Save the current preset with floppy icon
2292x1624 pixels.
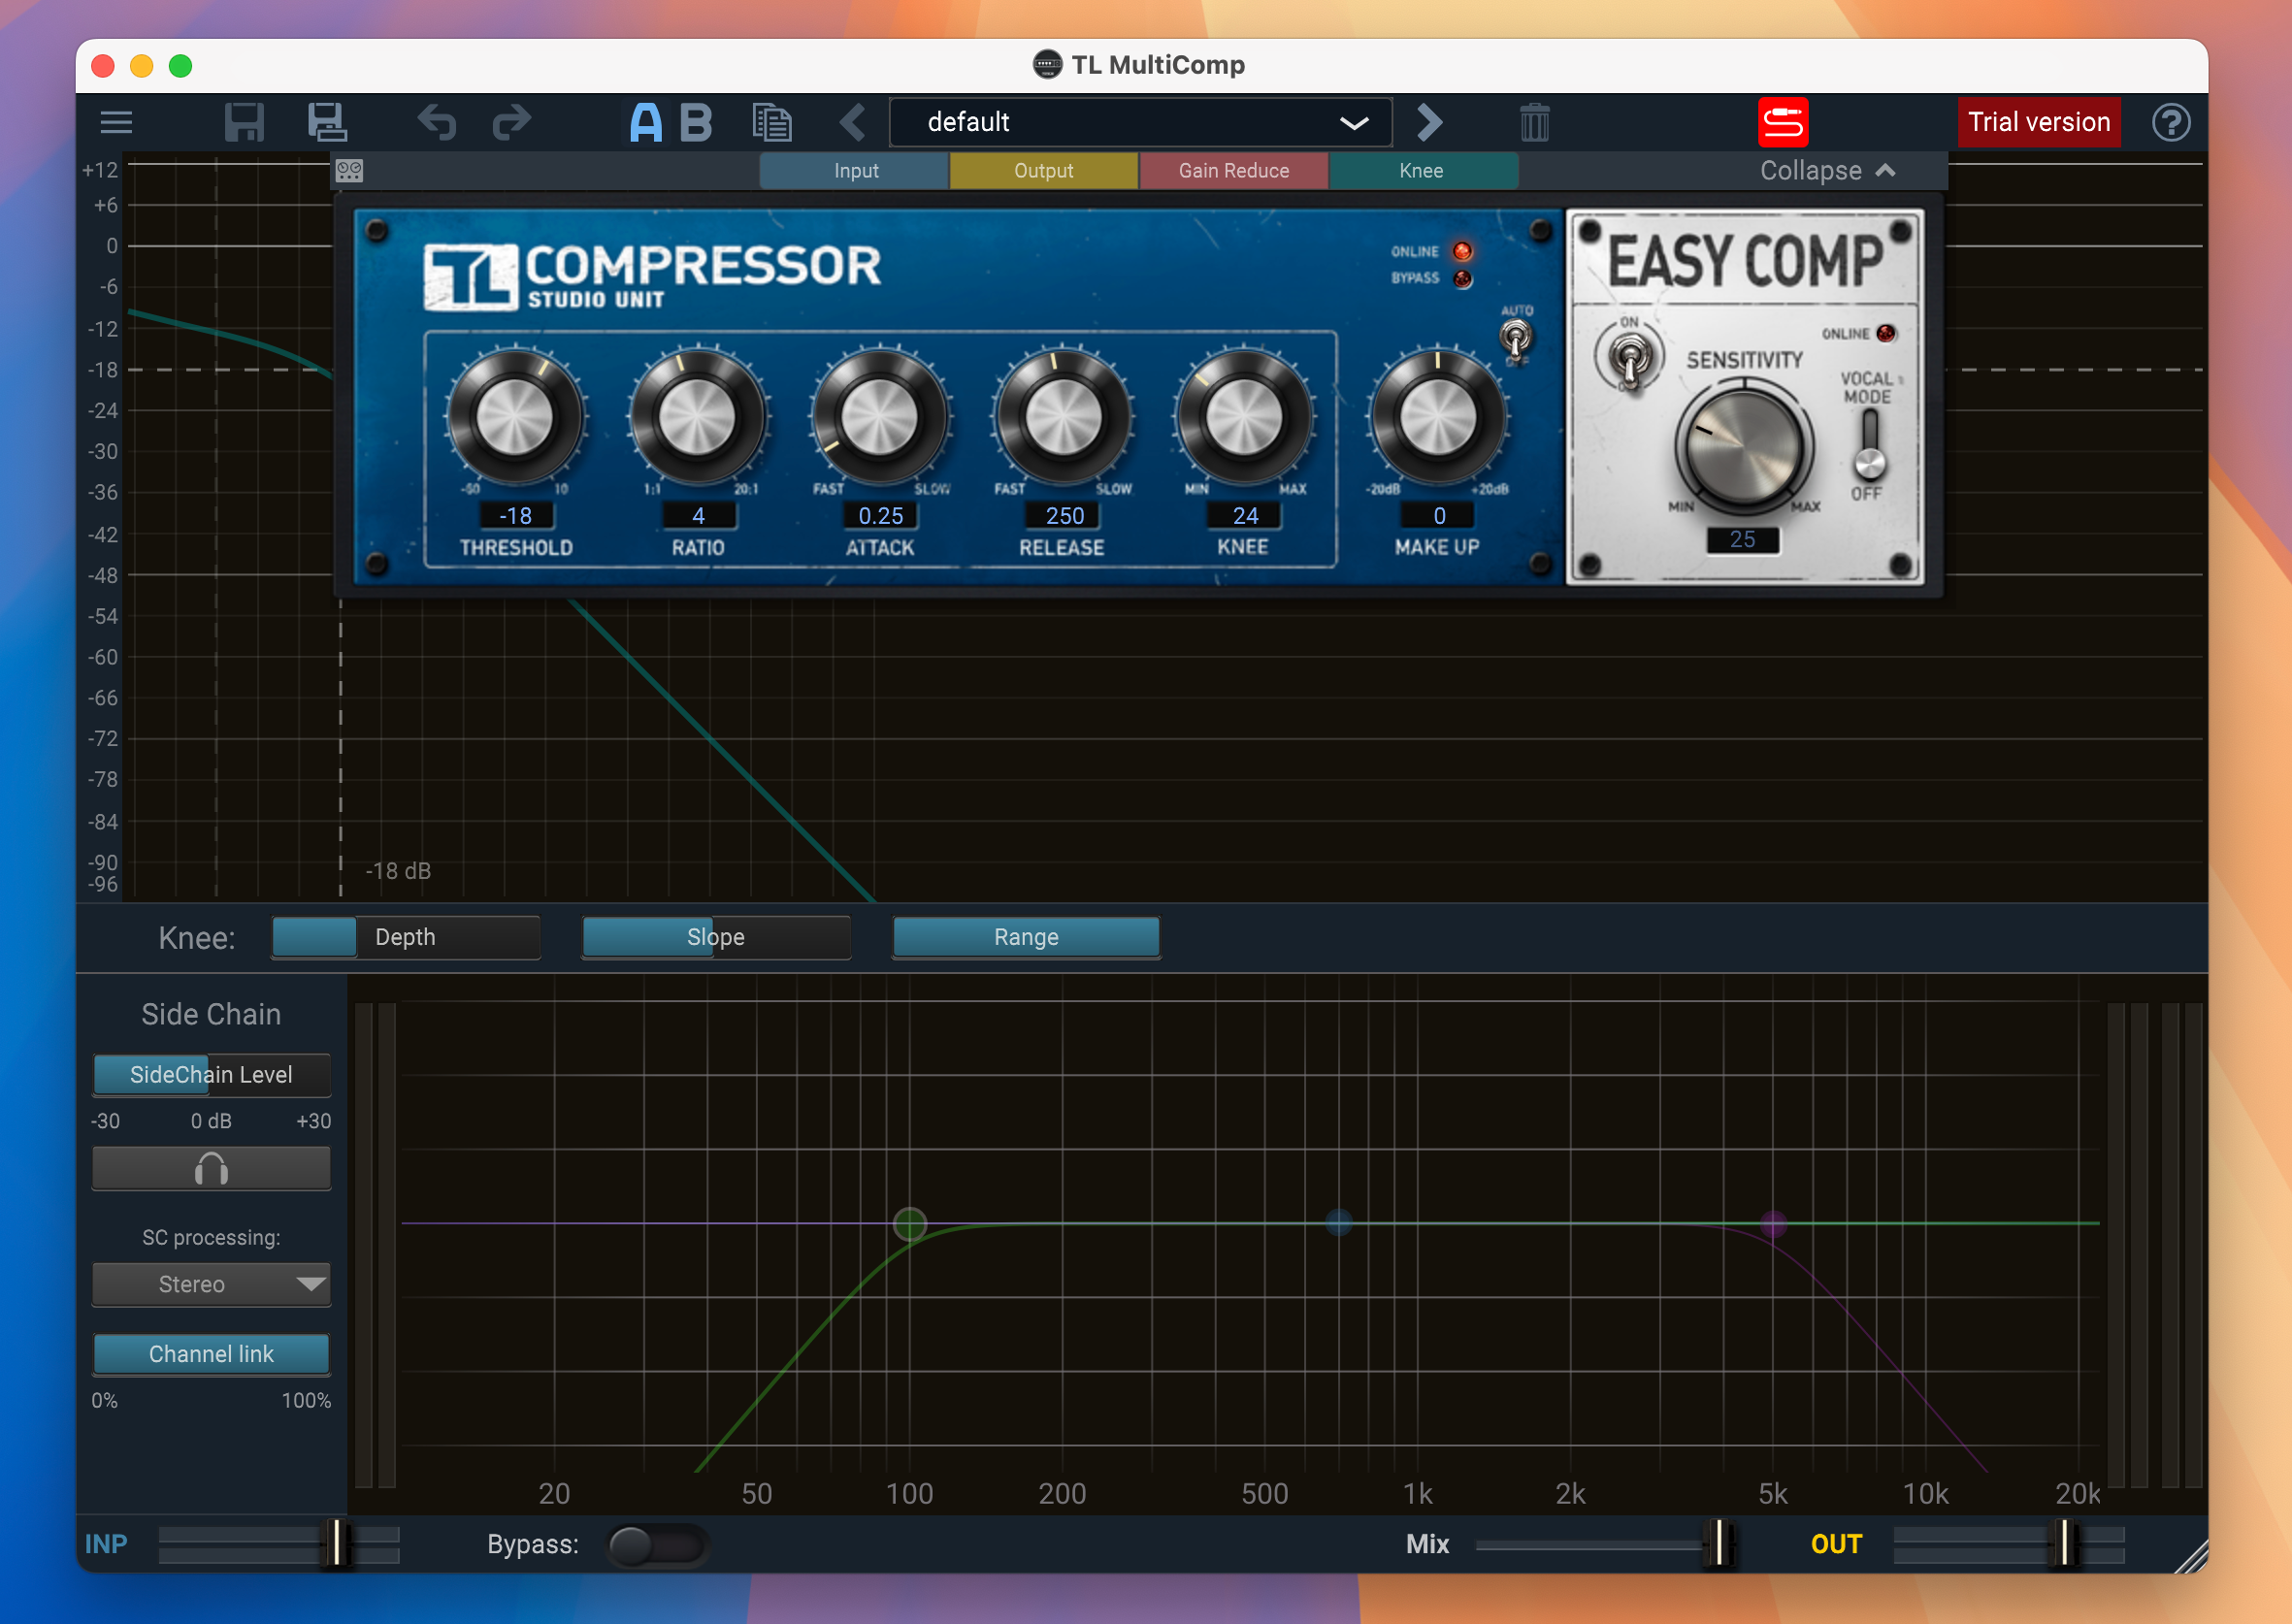pos(244,122)
